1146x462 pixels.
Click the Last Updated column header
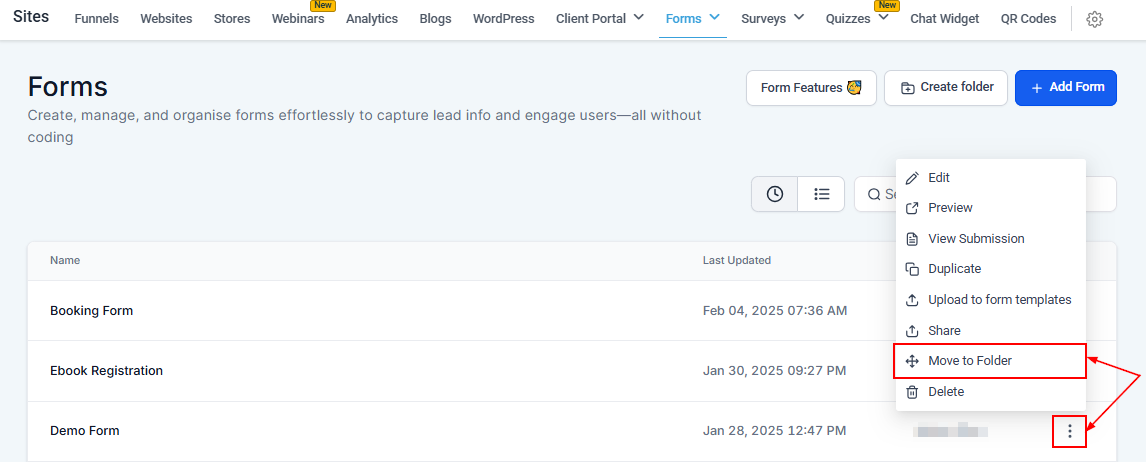(x=737, y=260)
